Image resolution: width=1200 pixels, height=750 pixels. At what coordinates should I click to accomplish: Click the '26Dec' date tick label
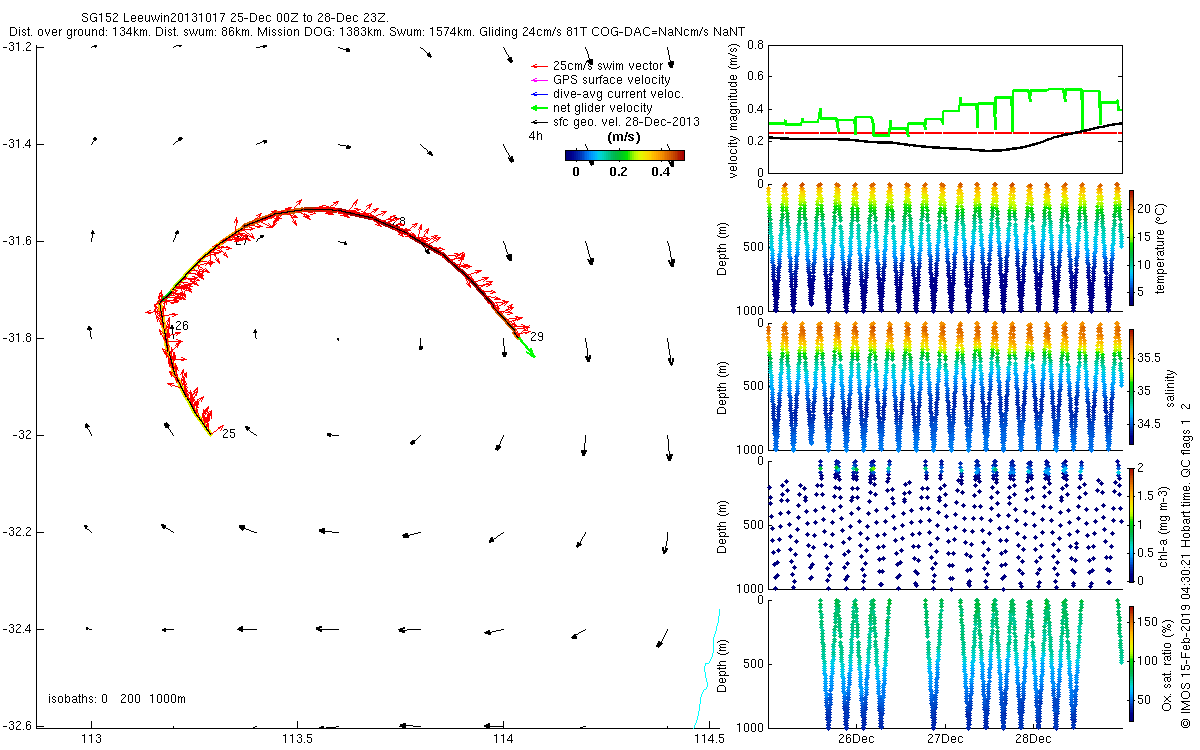856,740
